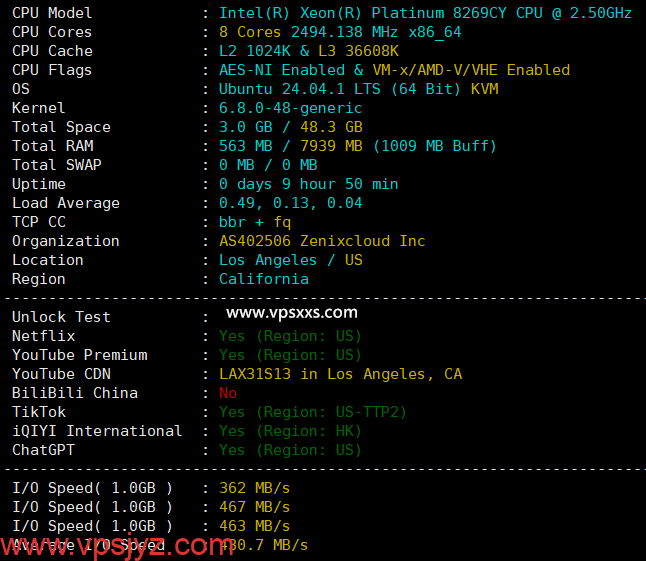Click the iQIYI International HK region result

coord(290,431)
